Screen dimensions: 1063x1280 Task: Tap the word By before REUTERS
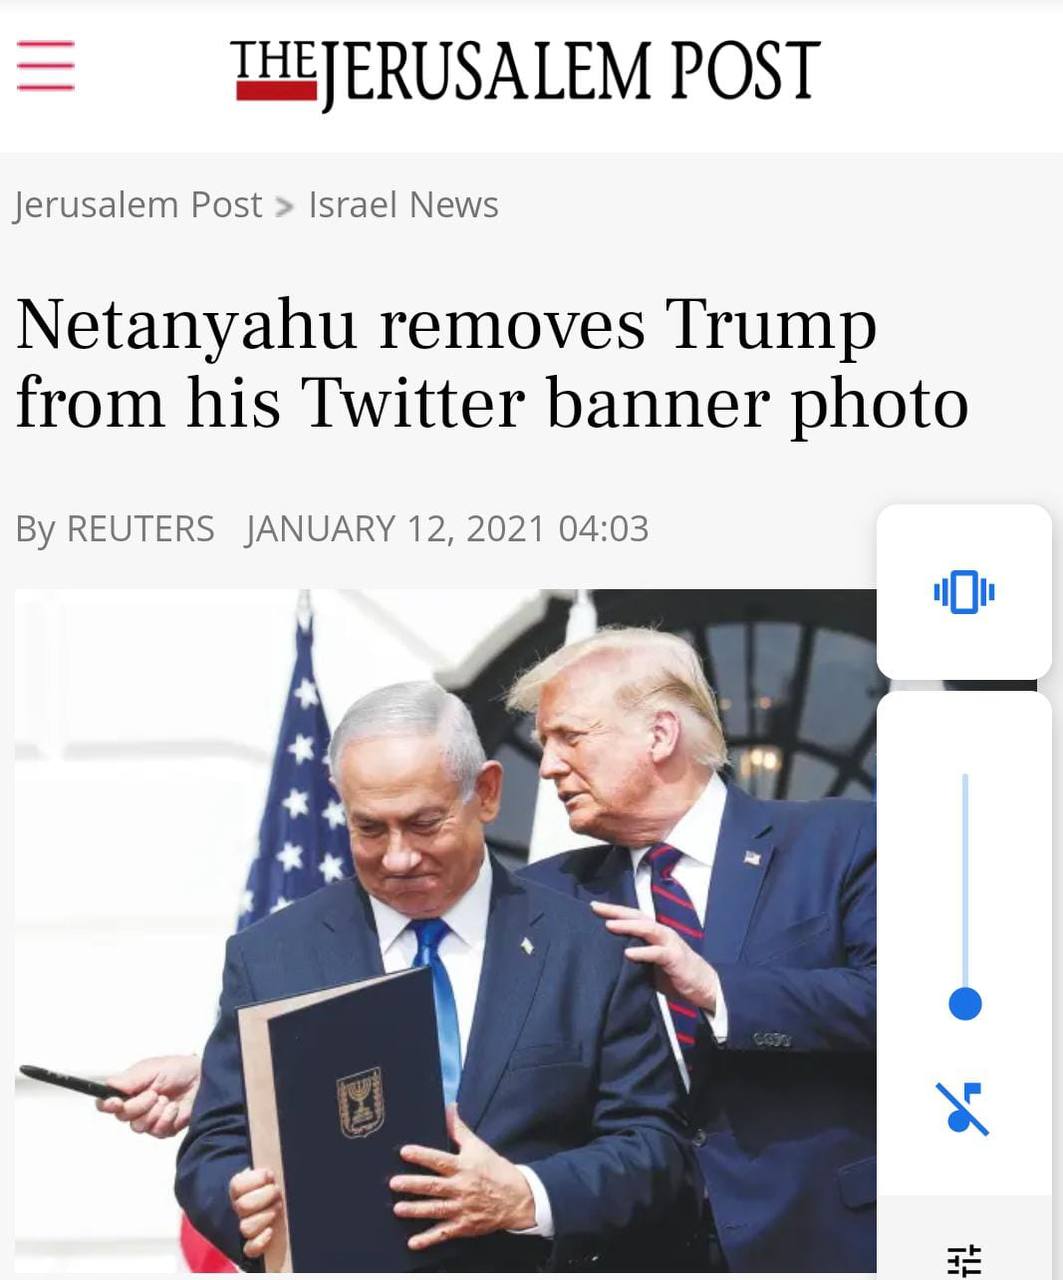(35, 529)
